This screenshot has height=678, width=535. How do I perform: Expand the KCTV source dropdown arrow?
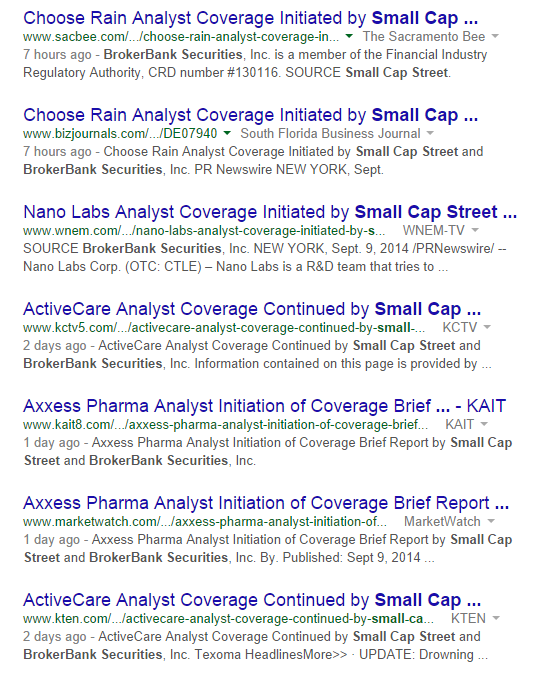[487, 327]
